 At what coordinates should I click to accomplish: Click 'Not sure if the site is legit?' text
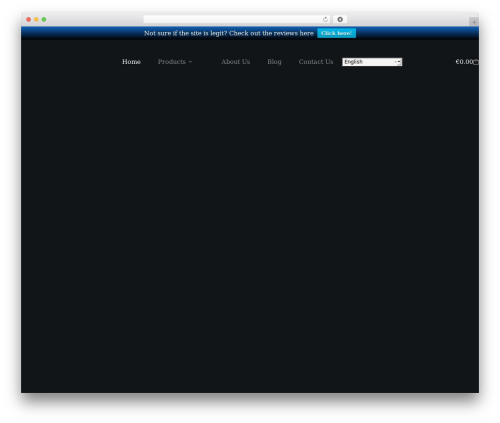point(185,33)
